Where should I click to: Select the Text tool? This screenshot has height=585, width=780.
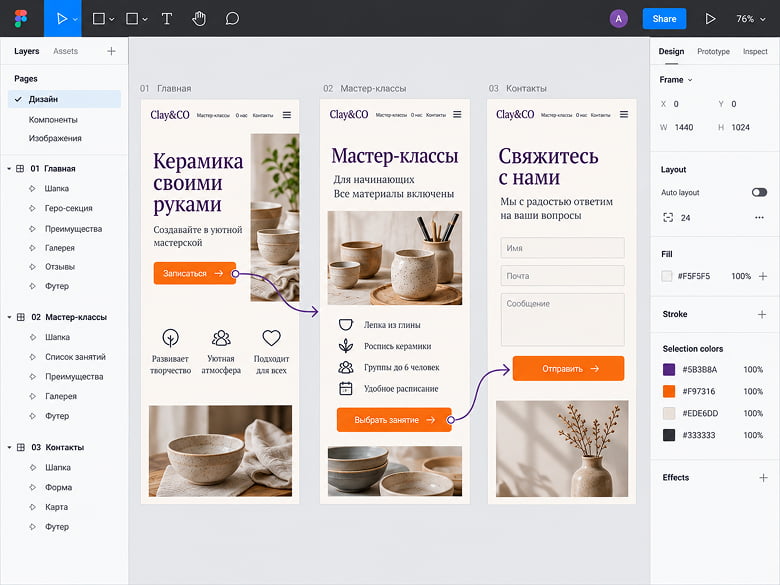[167, 19]
